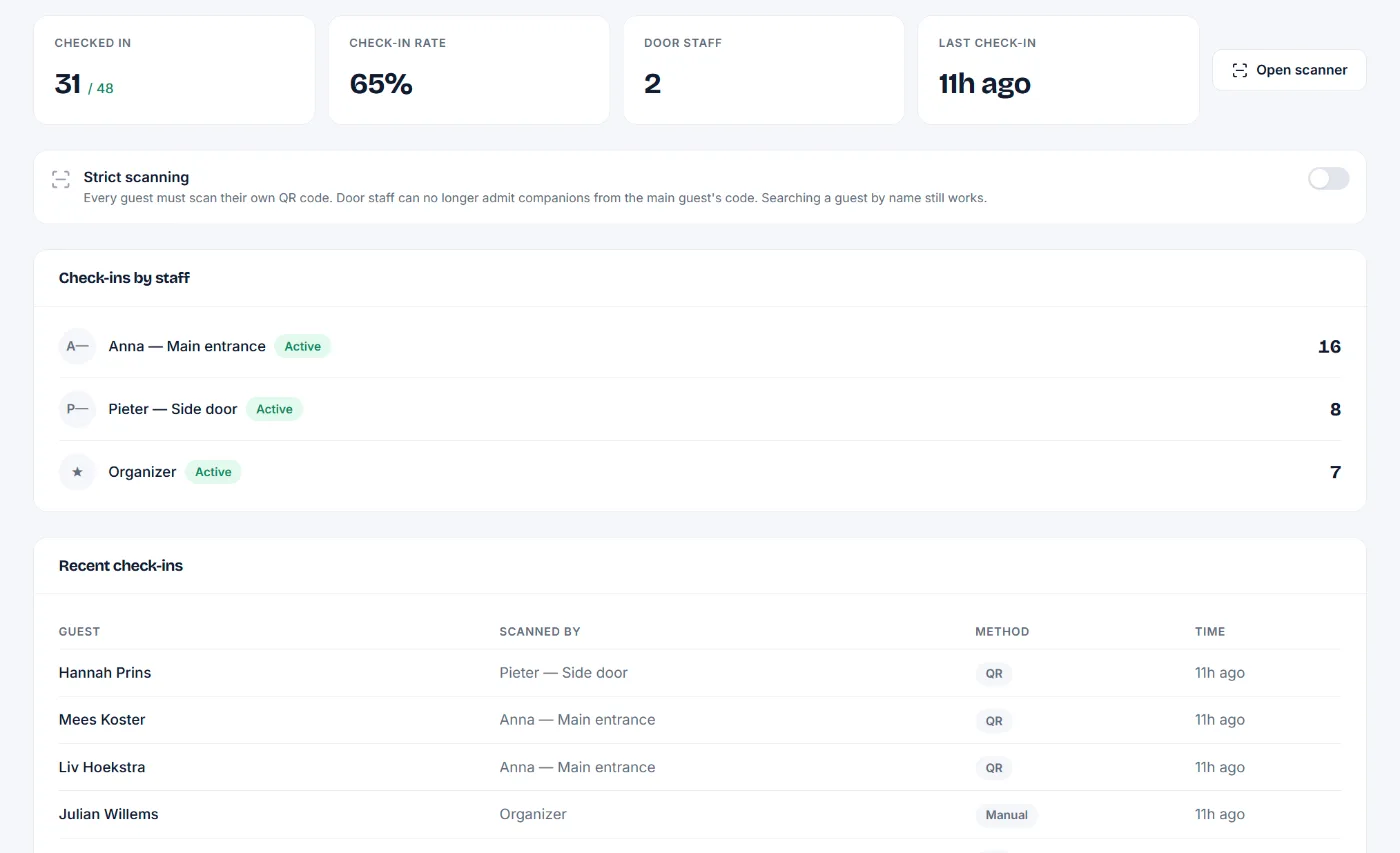This screenshot has height=853, width=1400.
Task: Click Organizer's Active status badge
Action: tap(213, 472)
